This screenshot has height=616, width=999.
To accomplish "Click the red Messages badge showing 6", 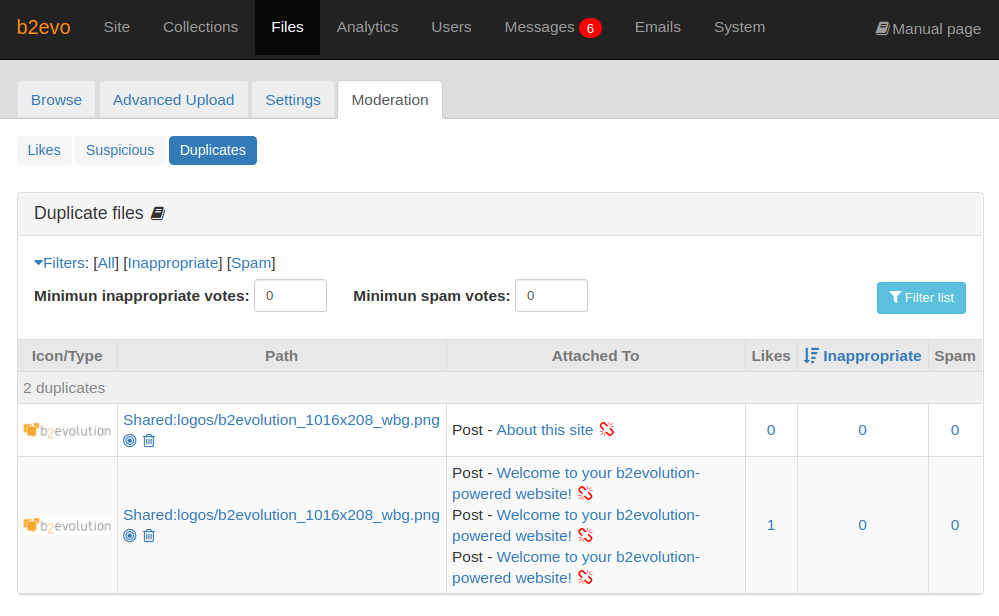I will (x=590, y=28).
